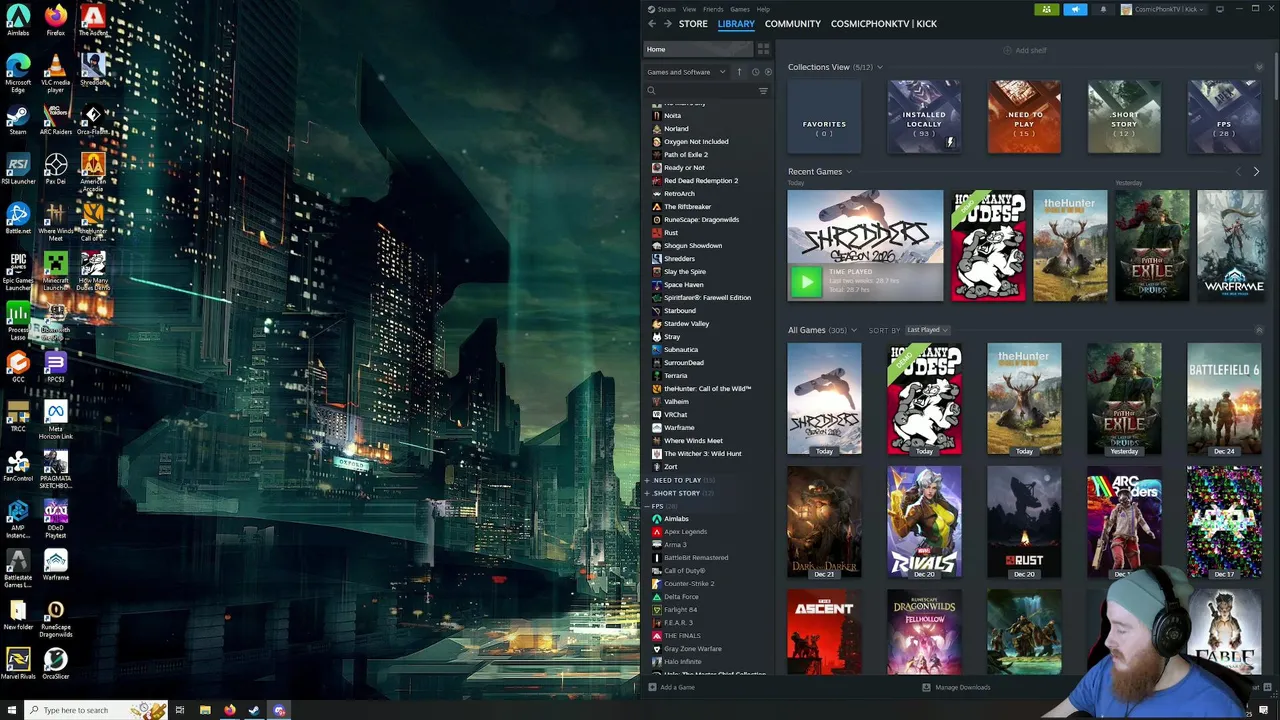The width and height of the screenshot is (1280, 720).
Task: Open the View menu
Action: (689, 9)
